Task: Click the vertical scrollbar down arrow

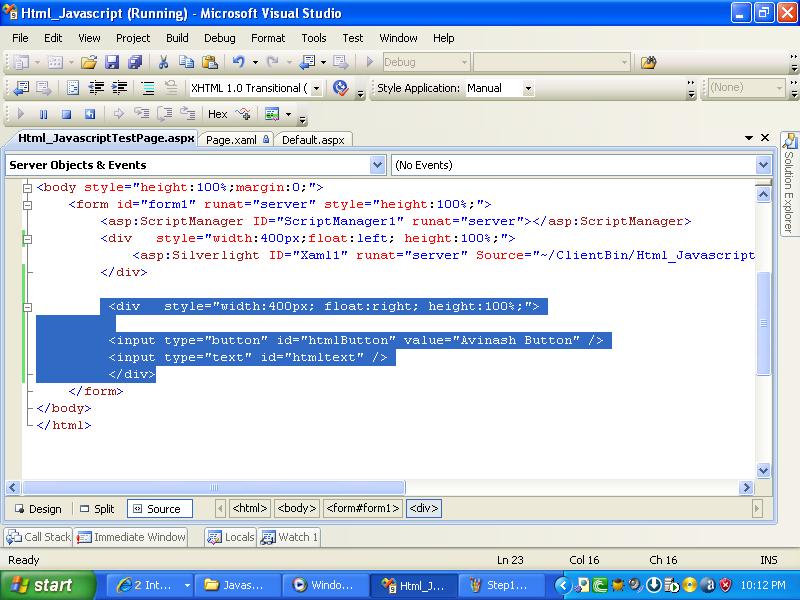Action: (x=763, y=470)
